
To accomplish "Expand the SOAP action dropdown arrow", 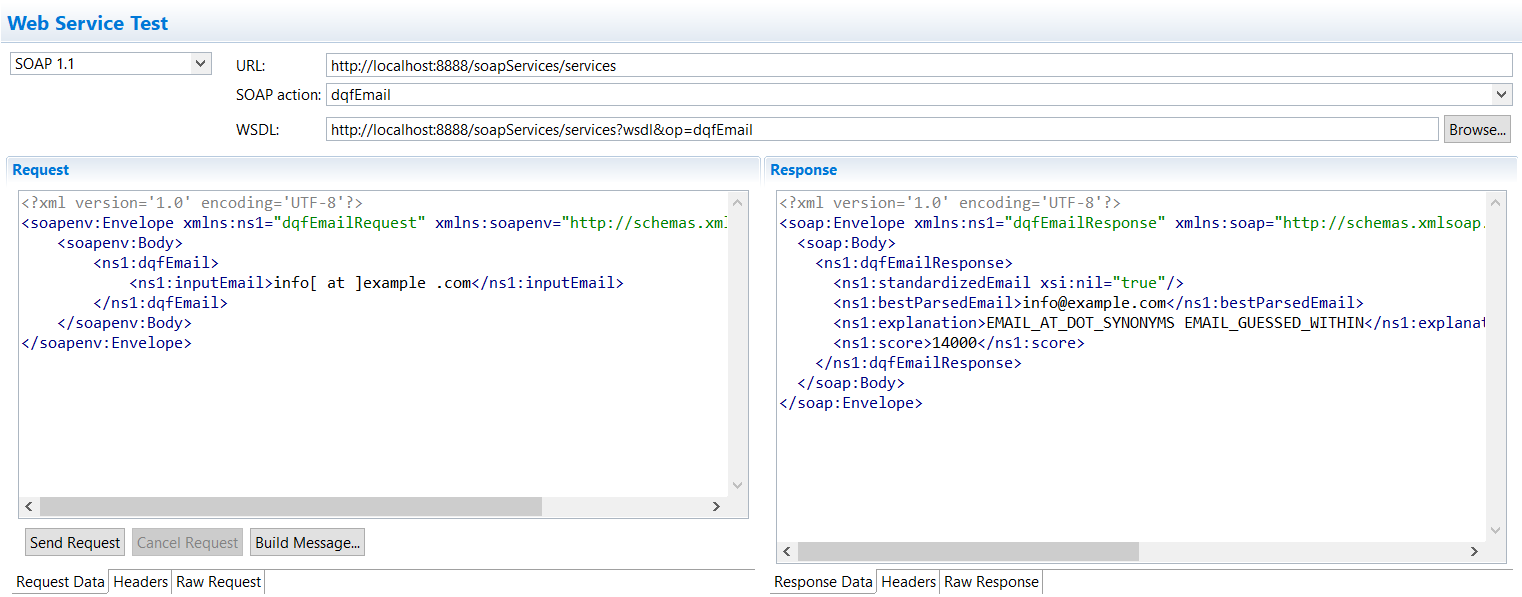I will point(1501,95).
